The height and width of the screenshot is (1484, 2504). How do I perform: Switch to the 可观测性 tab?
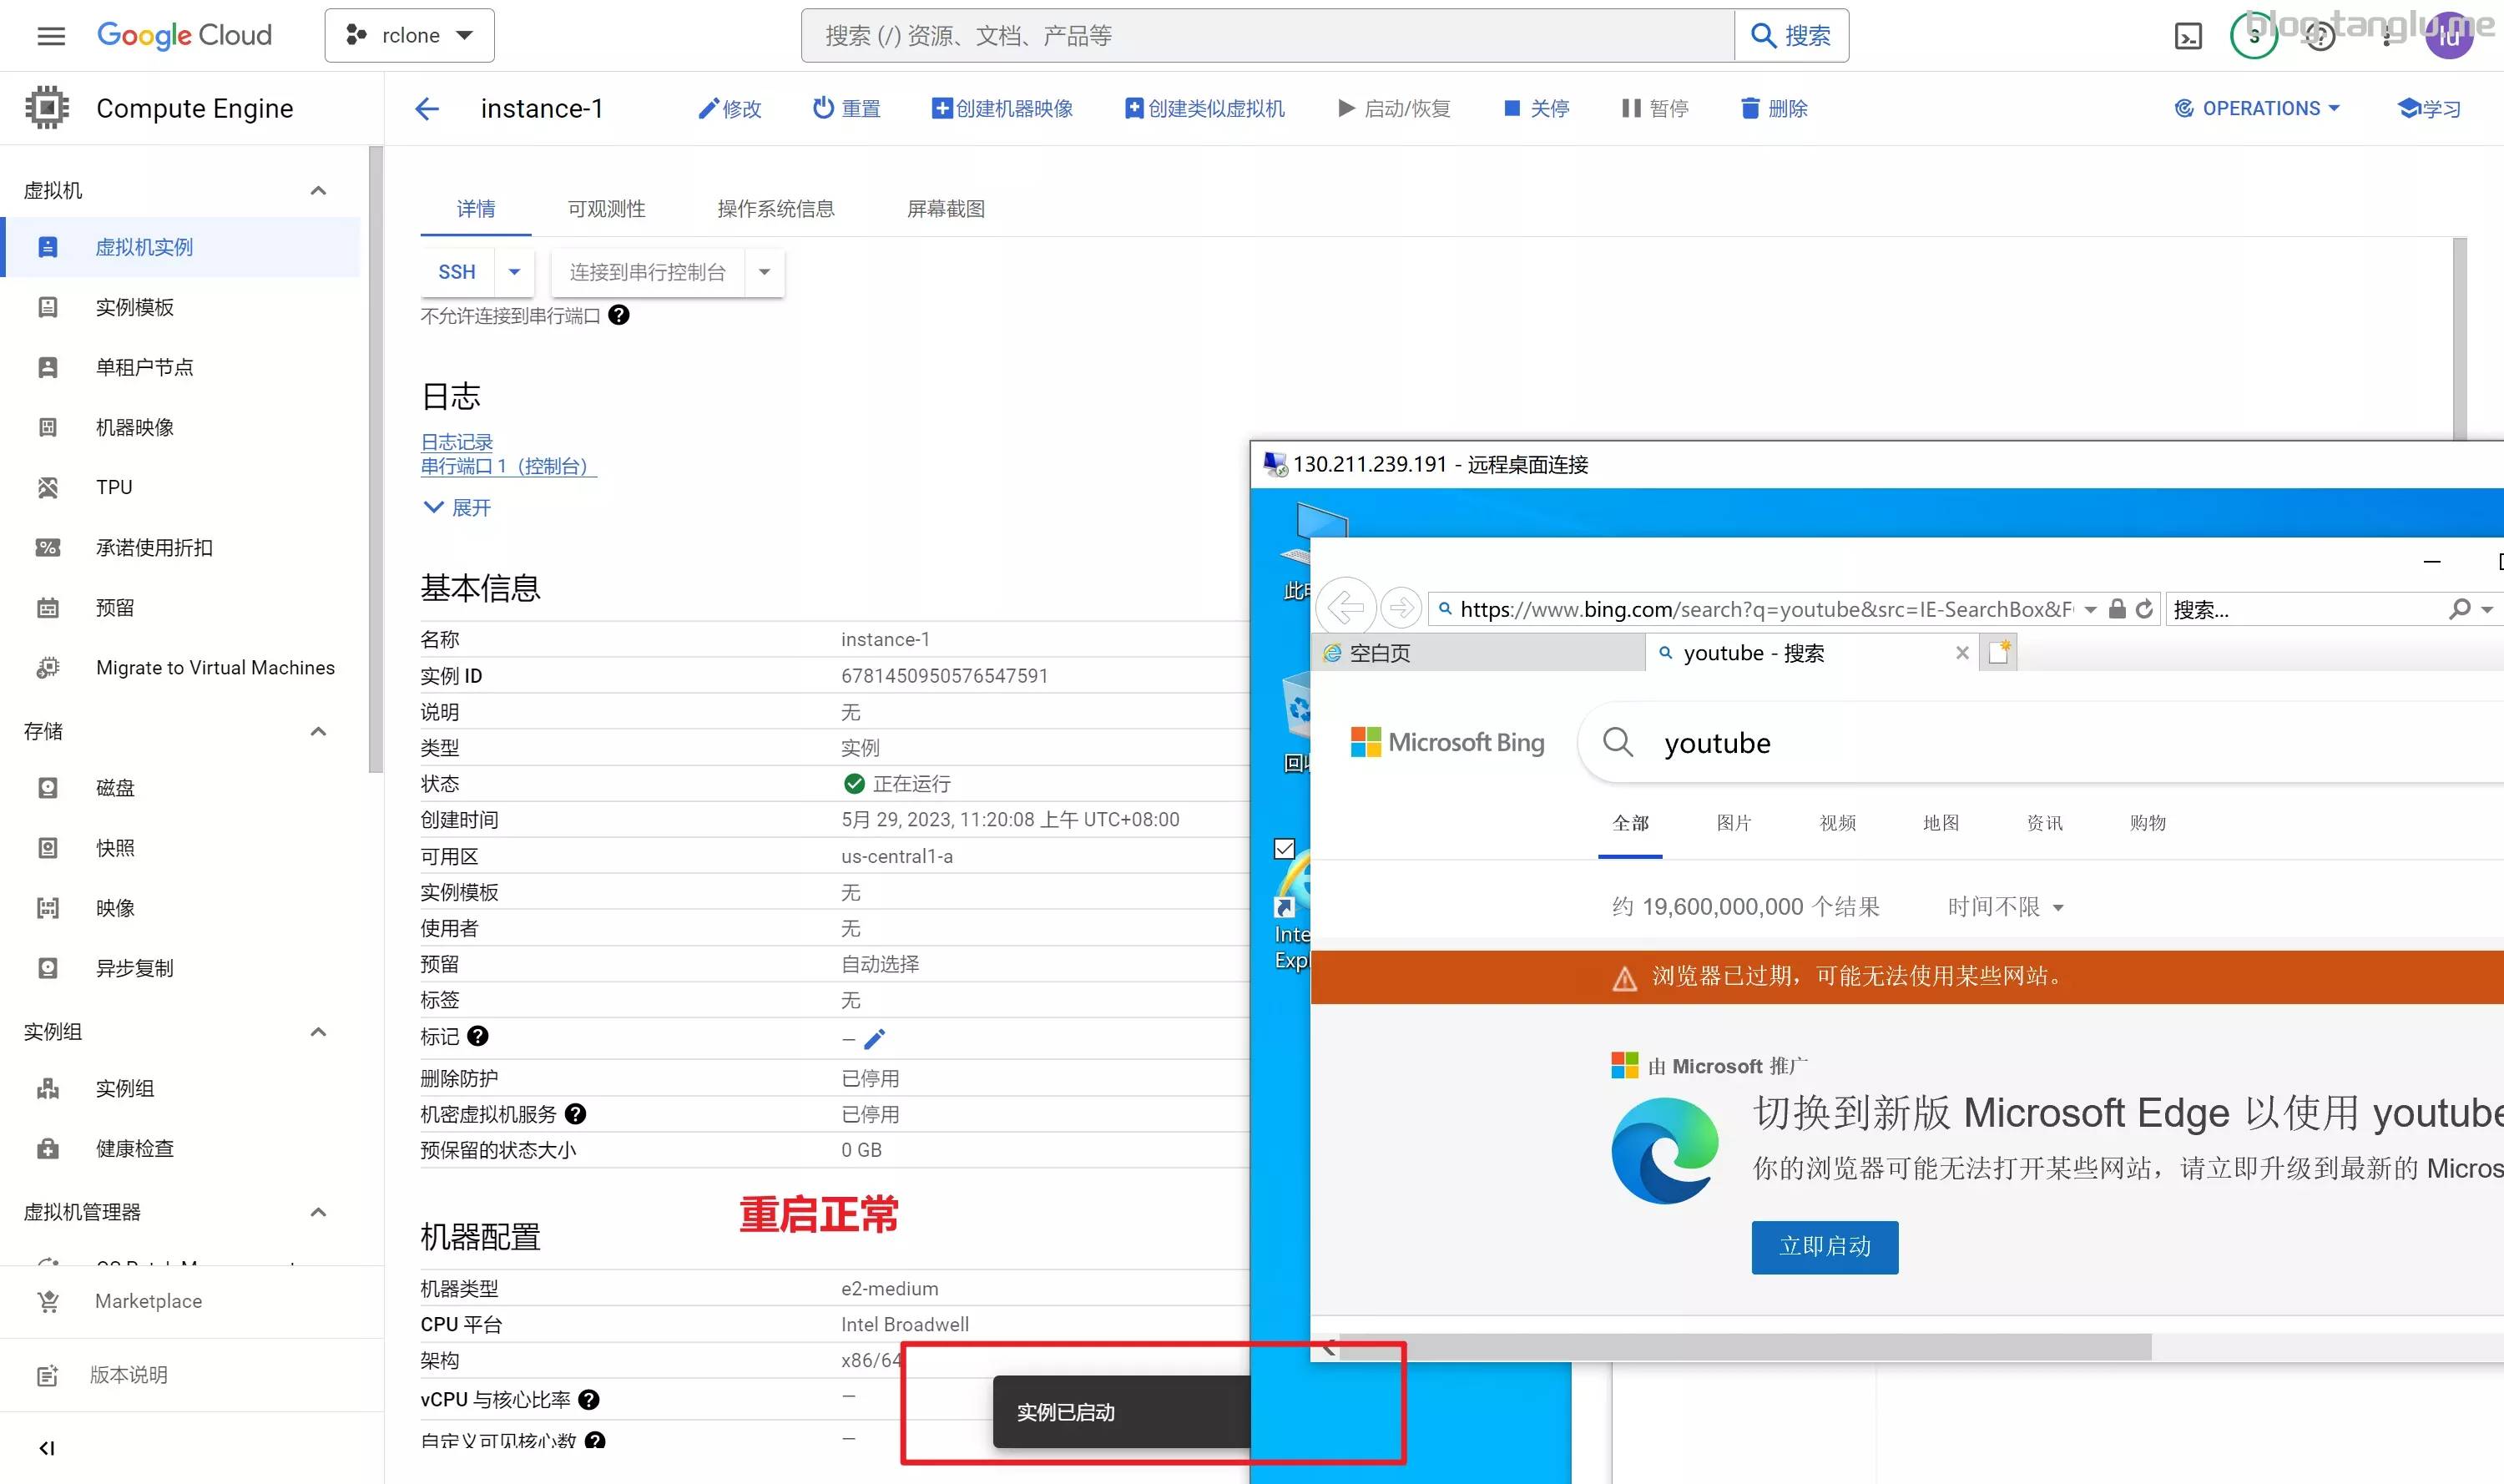coord(606,209)
